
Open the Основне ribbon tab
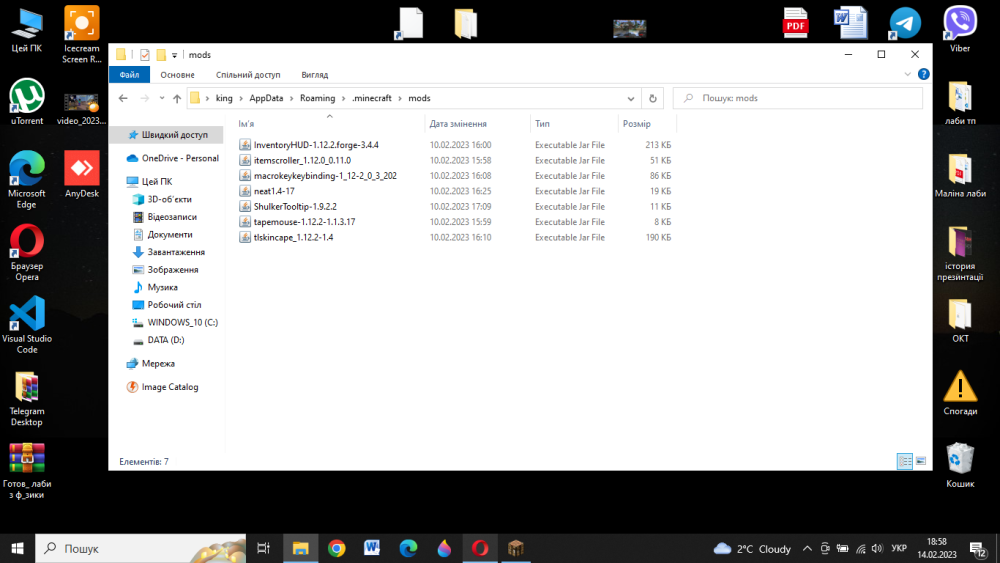pyautogui.click(x=177, y=75)
